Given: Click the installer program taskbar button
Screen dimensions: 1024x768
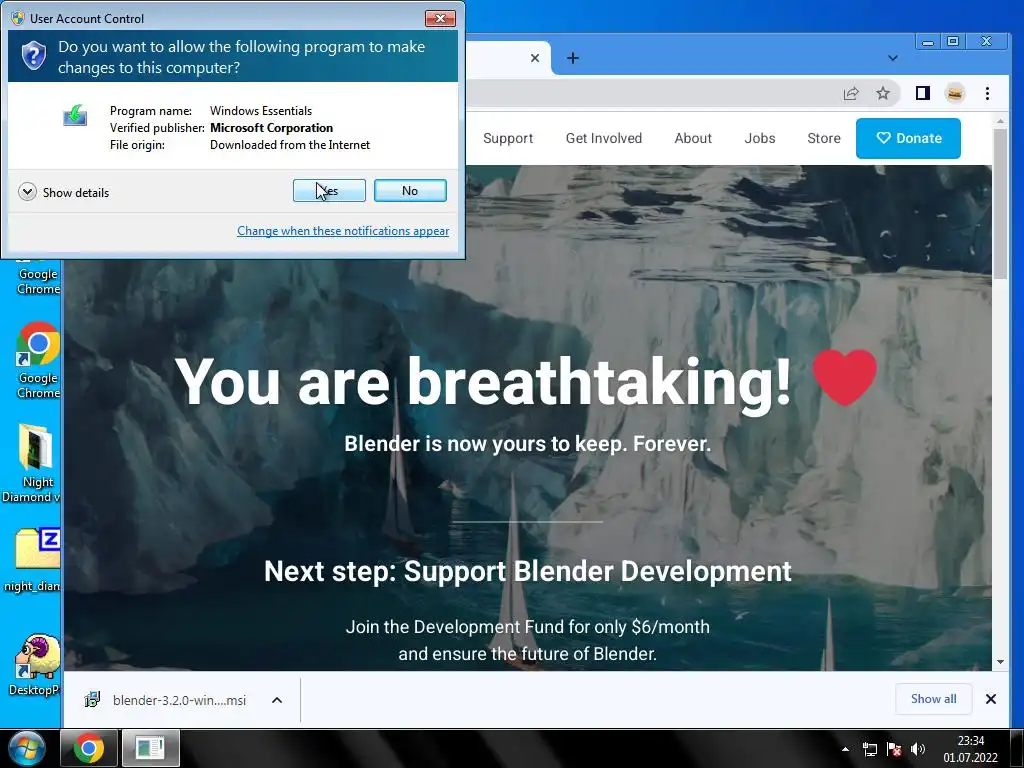Looking at the screenshot, I should point(151,748).
